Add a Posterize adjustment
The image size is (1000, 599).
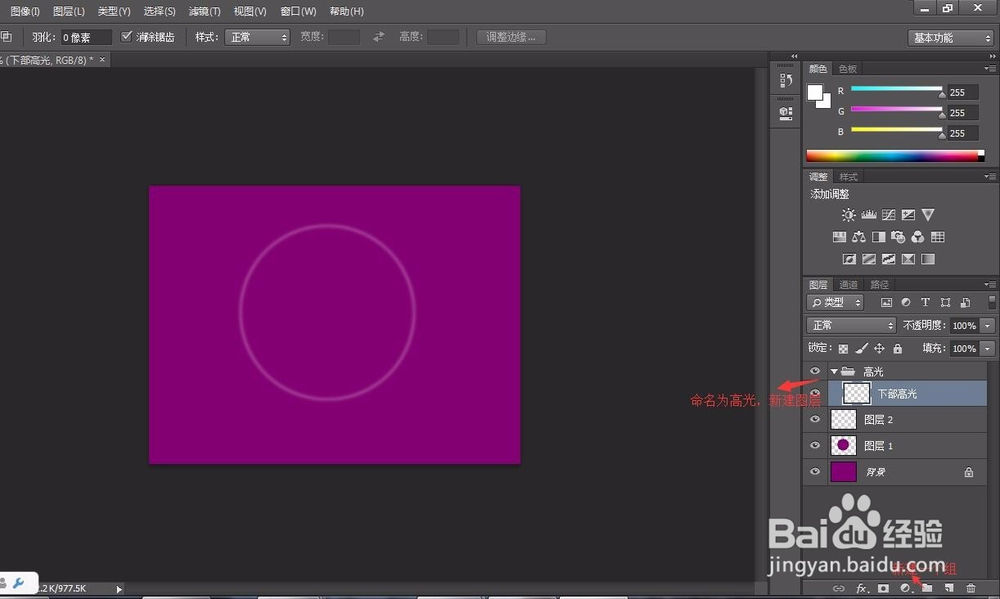(869, 259)
